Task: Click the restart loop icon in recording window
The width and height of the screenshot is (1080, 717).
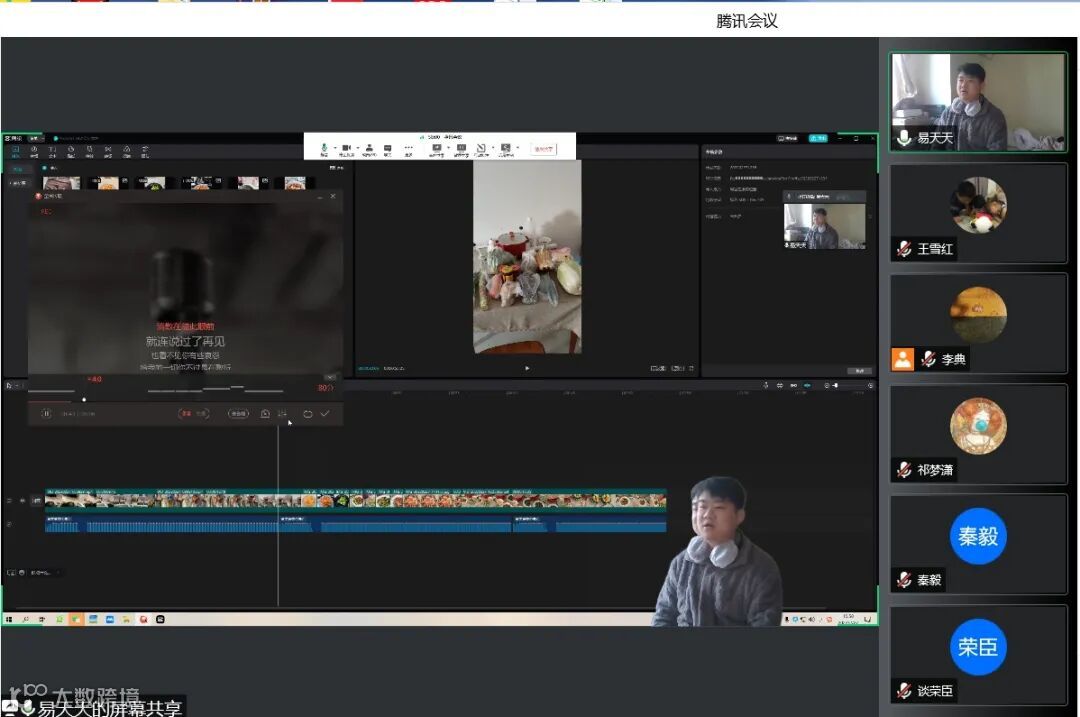Action: click(x=308, y=414)
